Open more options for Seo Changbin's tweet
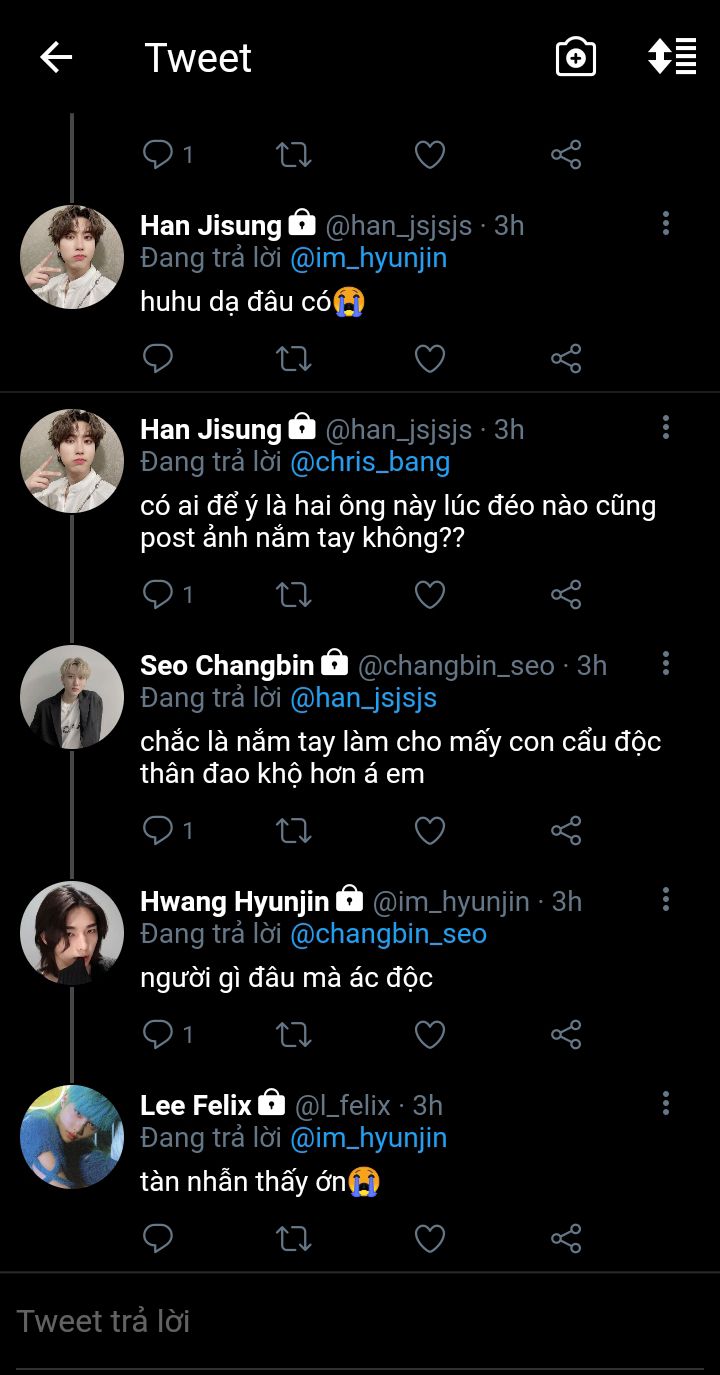The width and height of the screenshot is (720, 1375). pyautogui.click(x=665, y=664)
